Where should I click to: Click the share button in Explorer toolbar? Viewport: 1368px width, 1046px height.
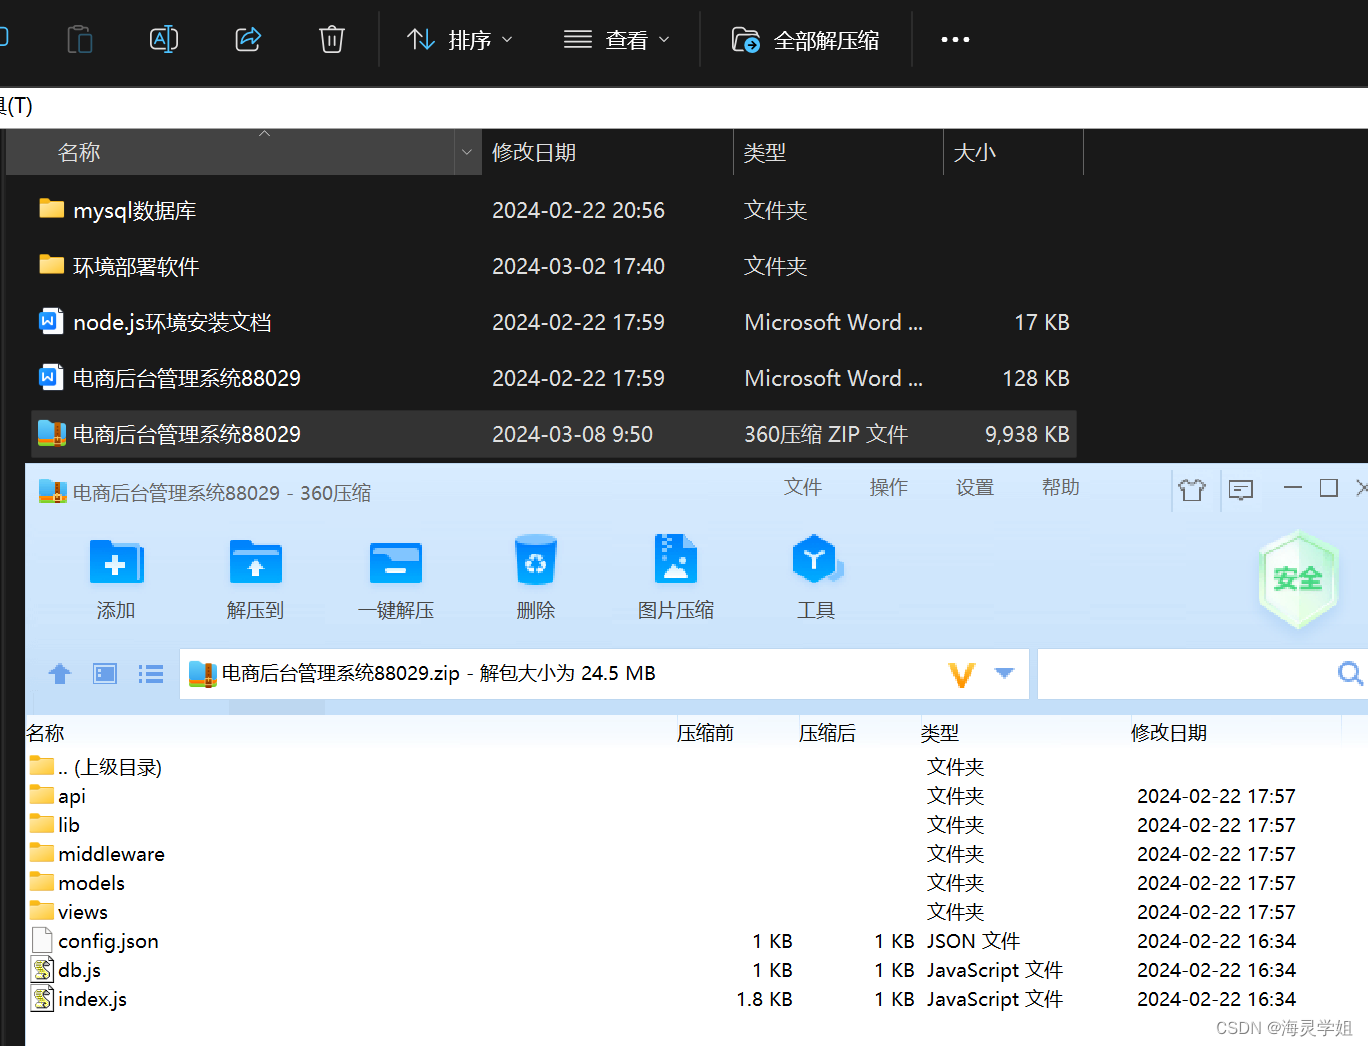(x=247, y=39)
